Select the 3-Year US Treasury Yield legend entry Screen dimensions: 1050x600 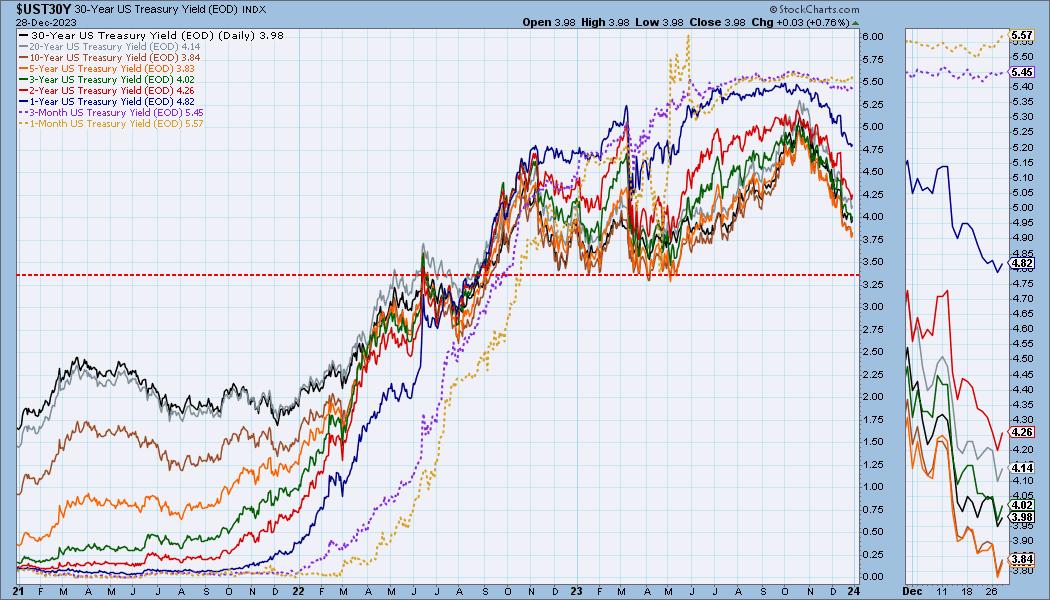tap(108, 79)
